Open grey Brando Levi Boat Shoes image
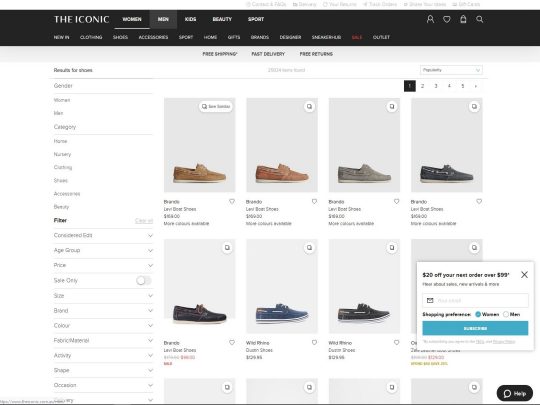The image size is (540, 405). (364, 145)
